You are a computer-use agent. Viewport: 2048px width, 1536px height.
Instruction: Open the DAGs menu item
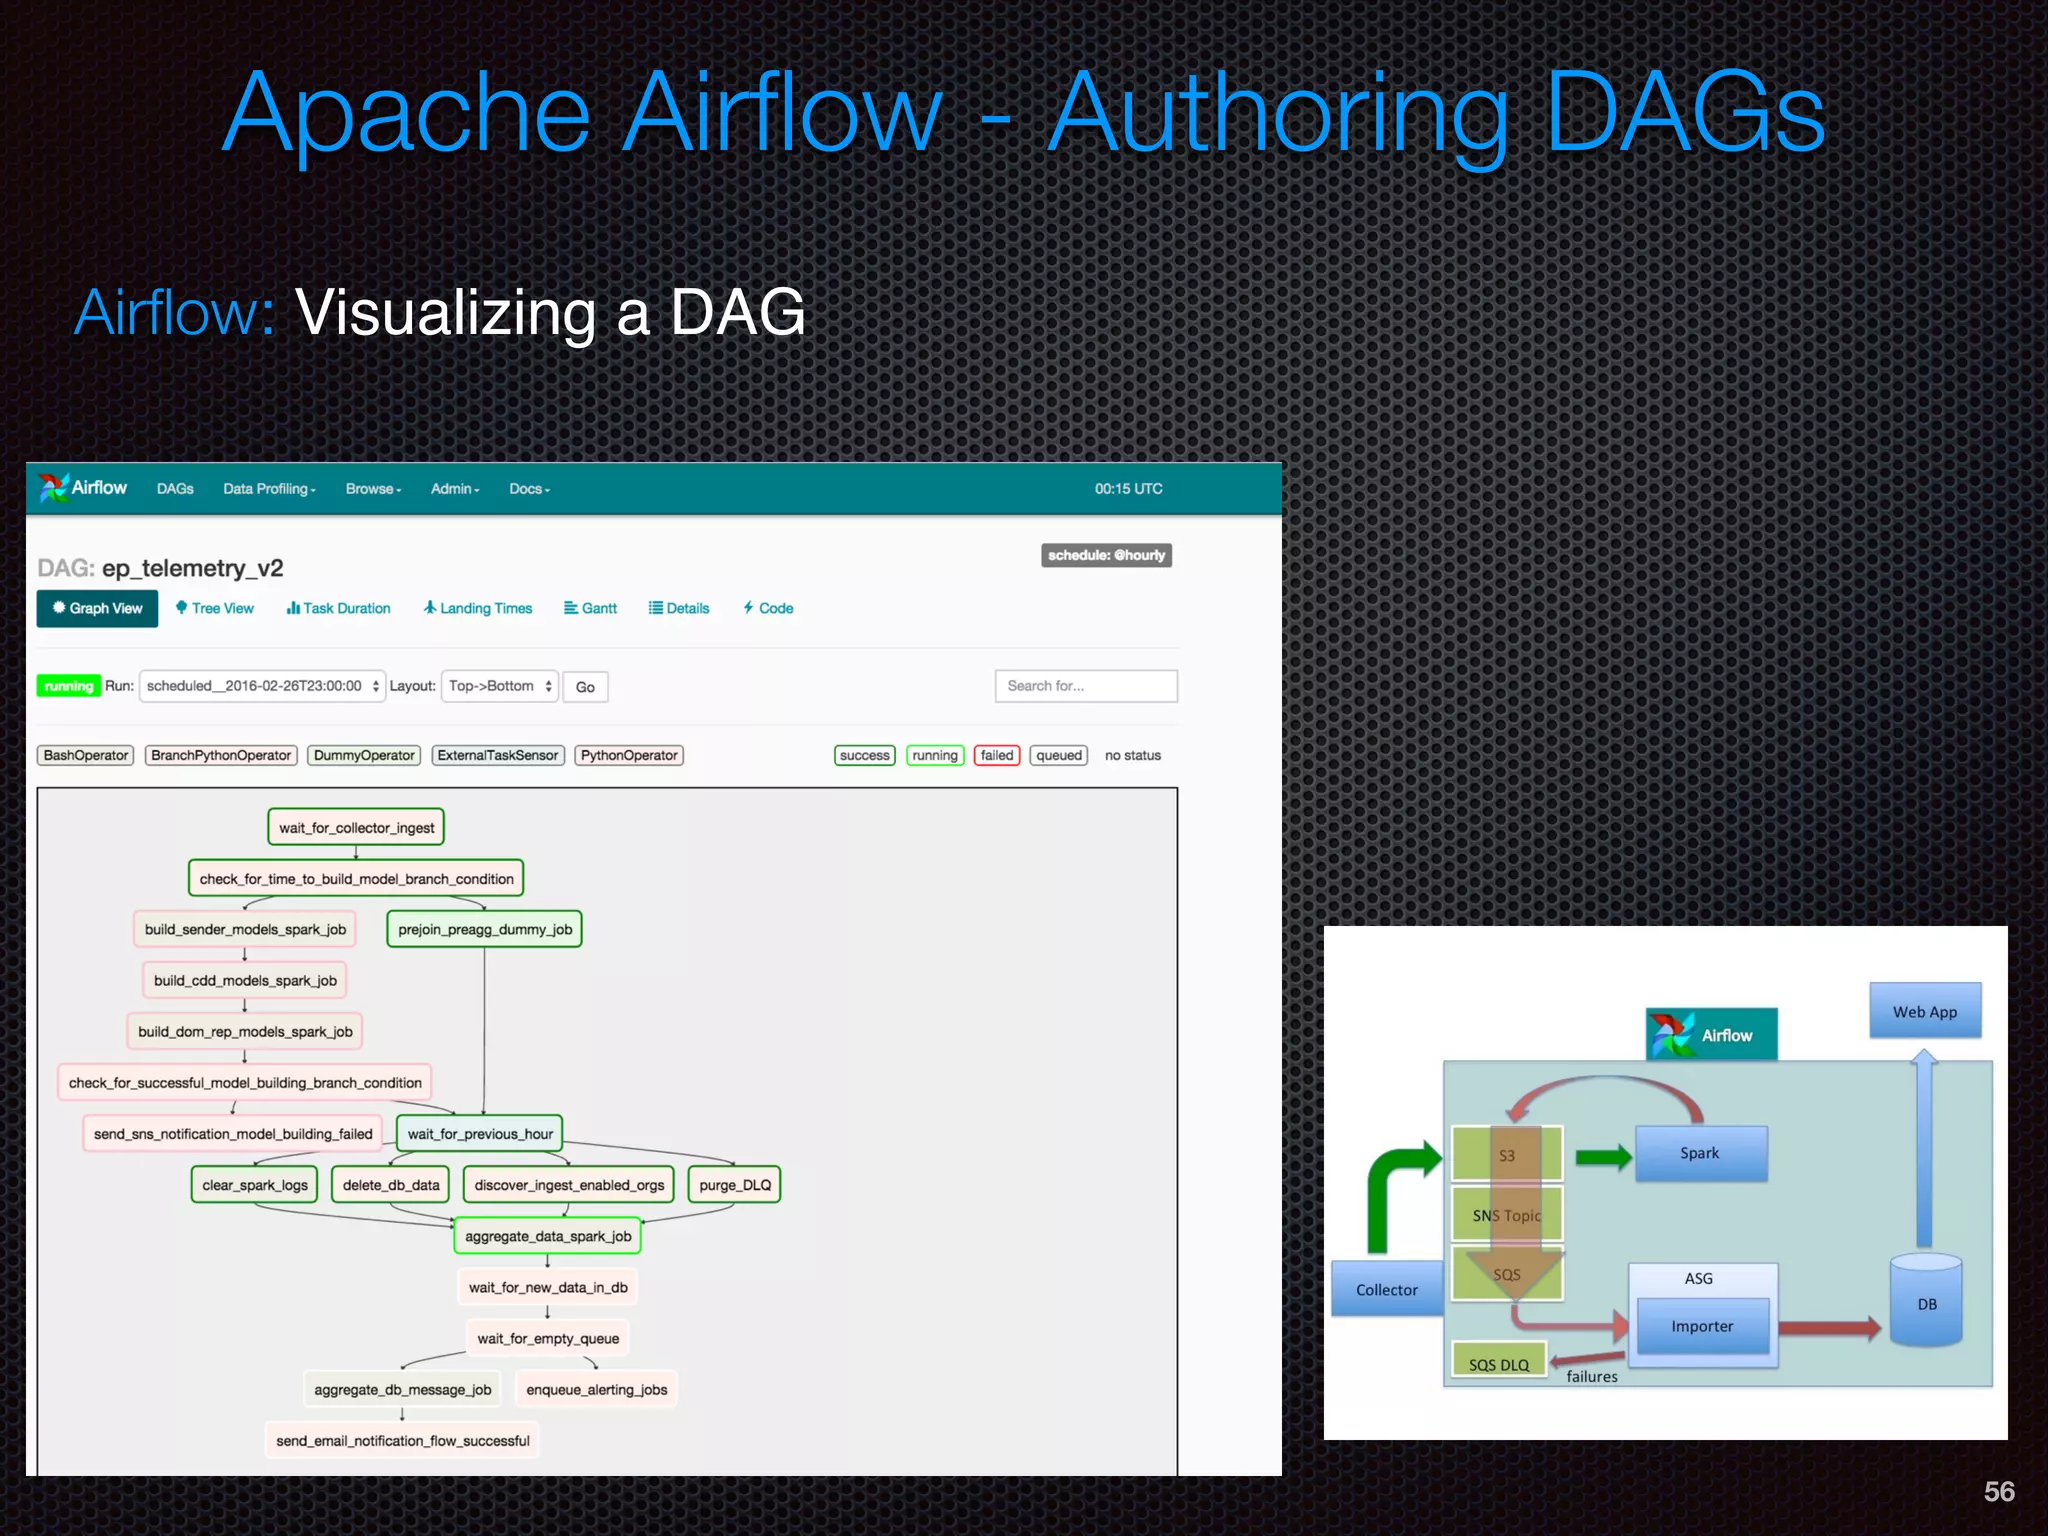click(x=175, y=489)
